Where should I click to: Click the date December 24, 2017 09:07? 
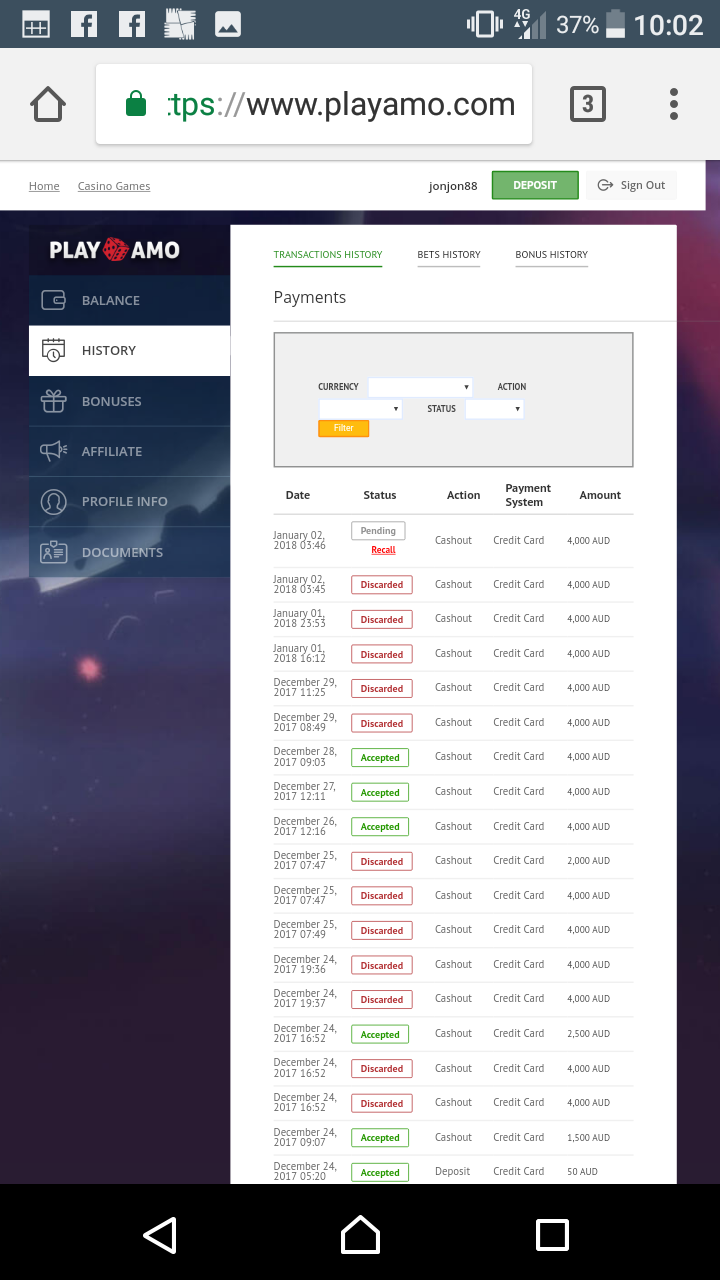[305, 1138]
